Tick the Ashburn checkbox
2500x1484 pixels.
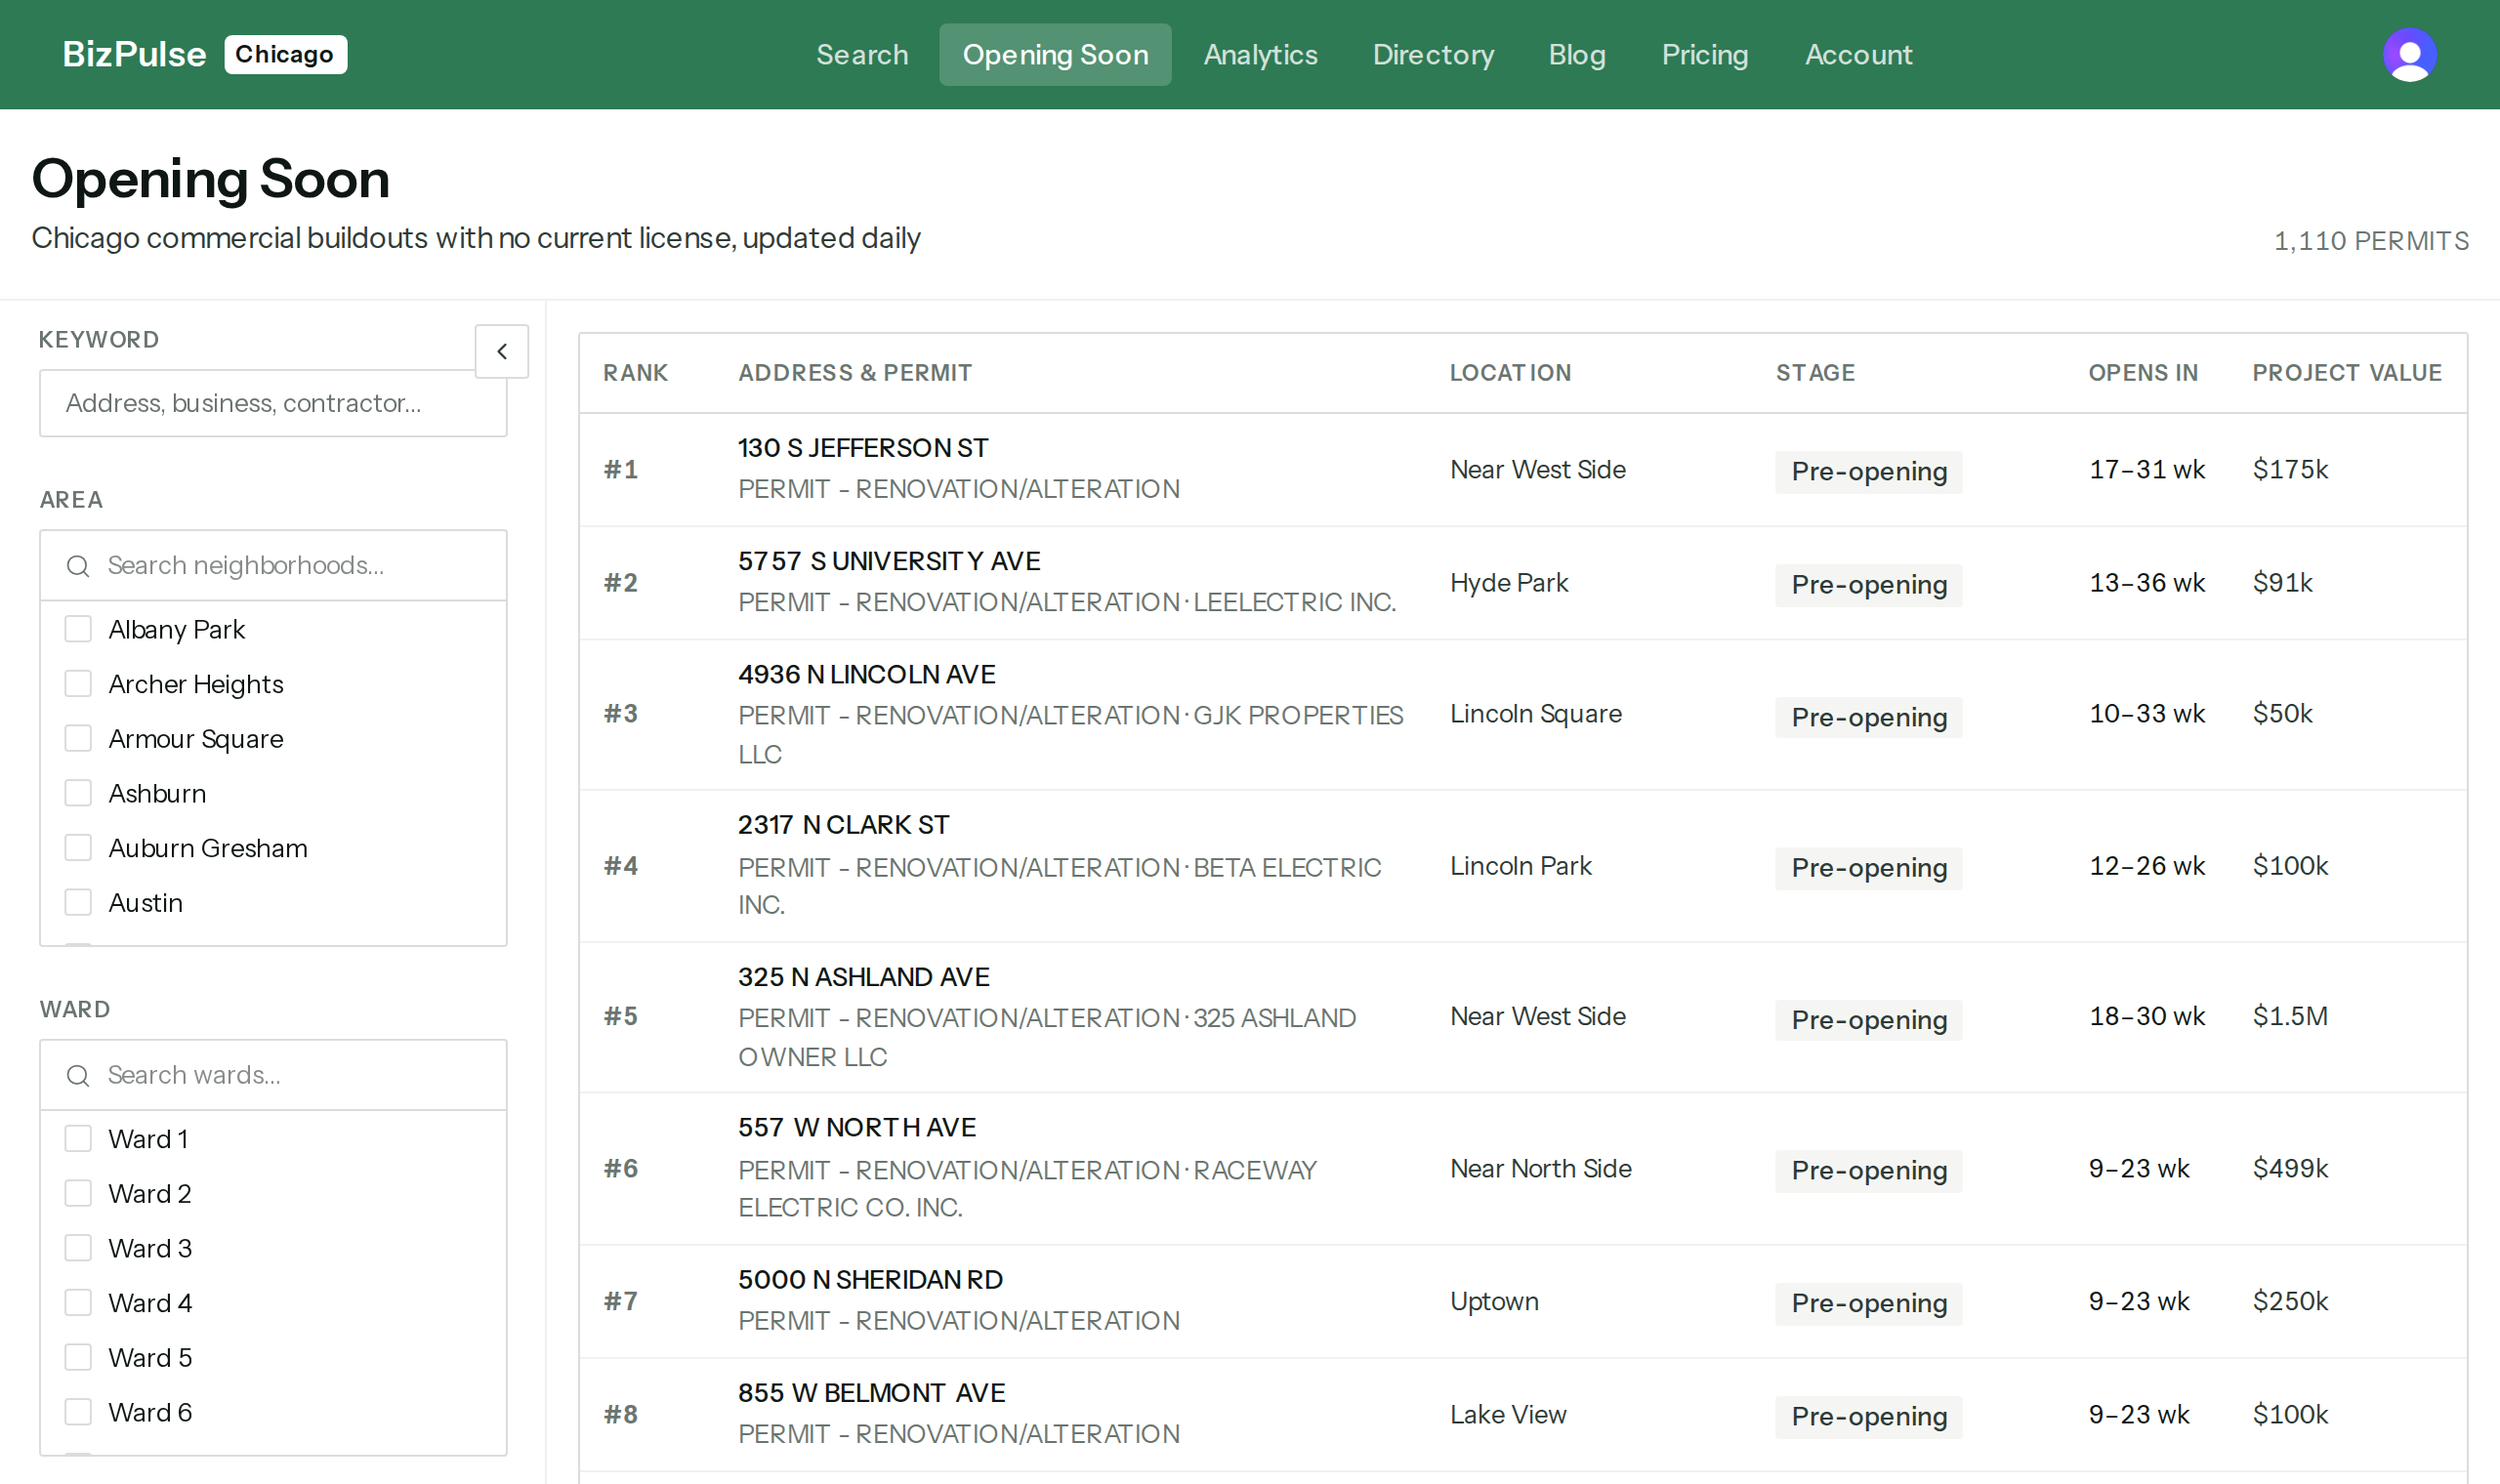(78, 793)
